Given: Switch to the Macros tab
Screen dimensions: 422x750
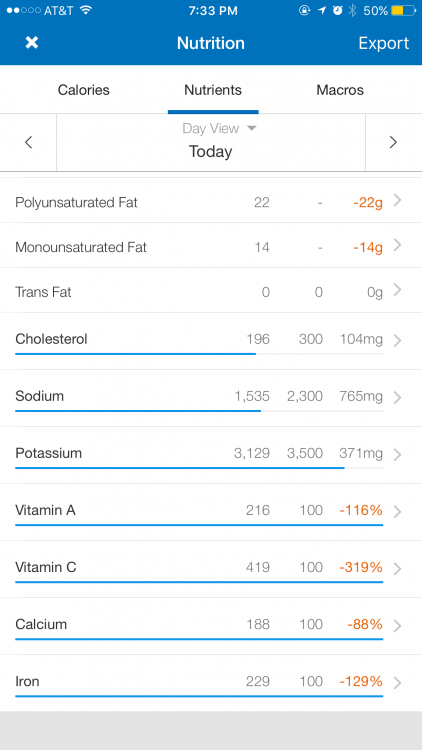Looking at the screenshot, I should (340, 90).
